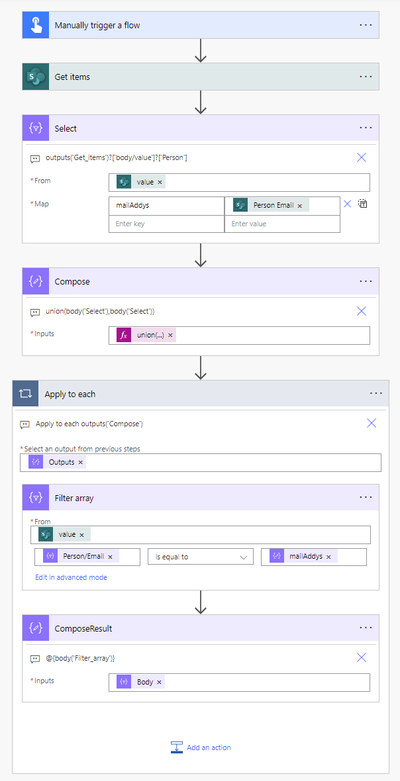Open the Filter array ellipsis menu
Viewport: 400px width, 781px height.
366,497
